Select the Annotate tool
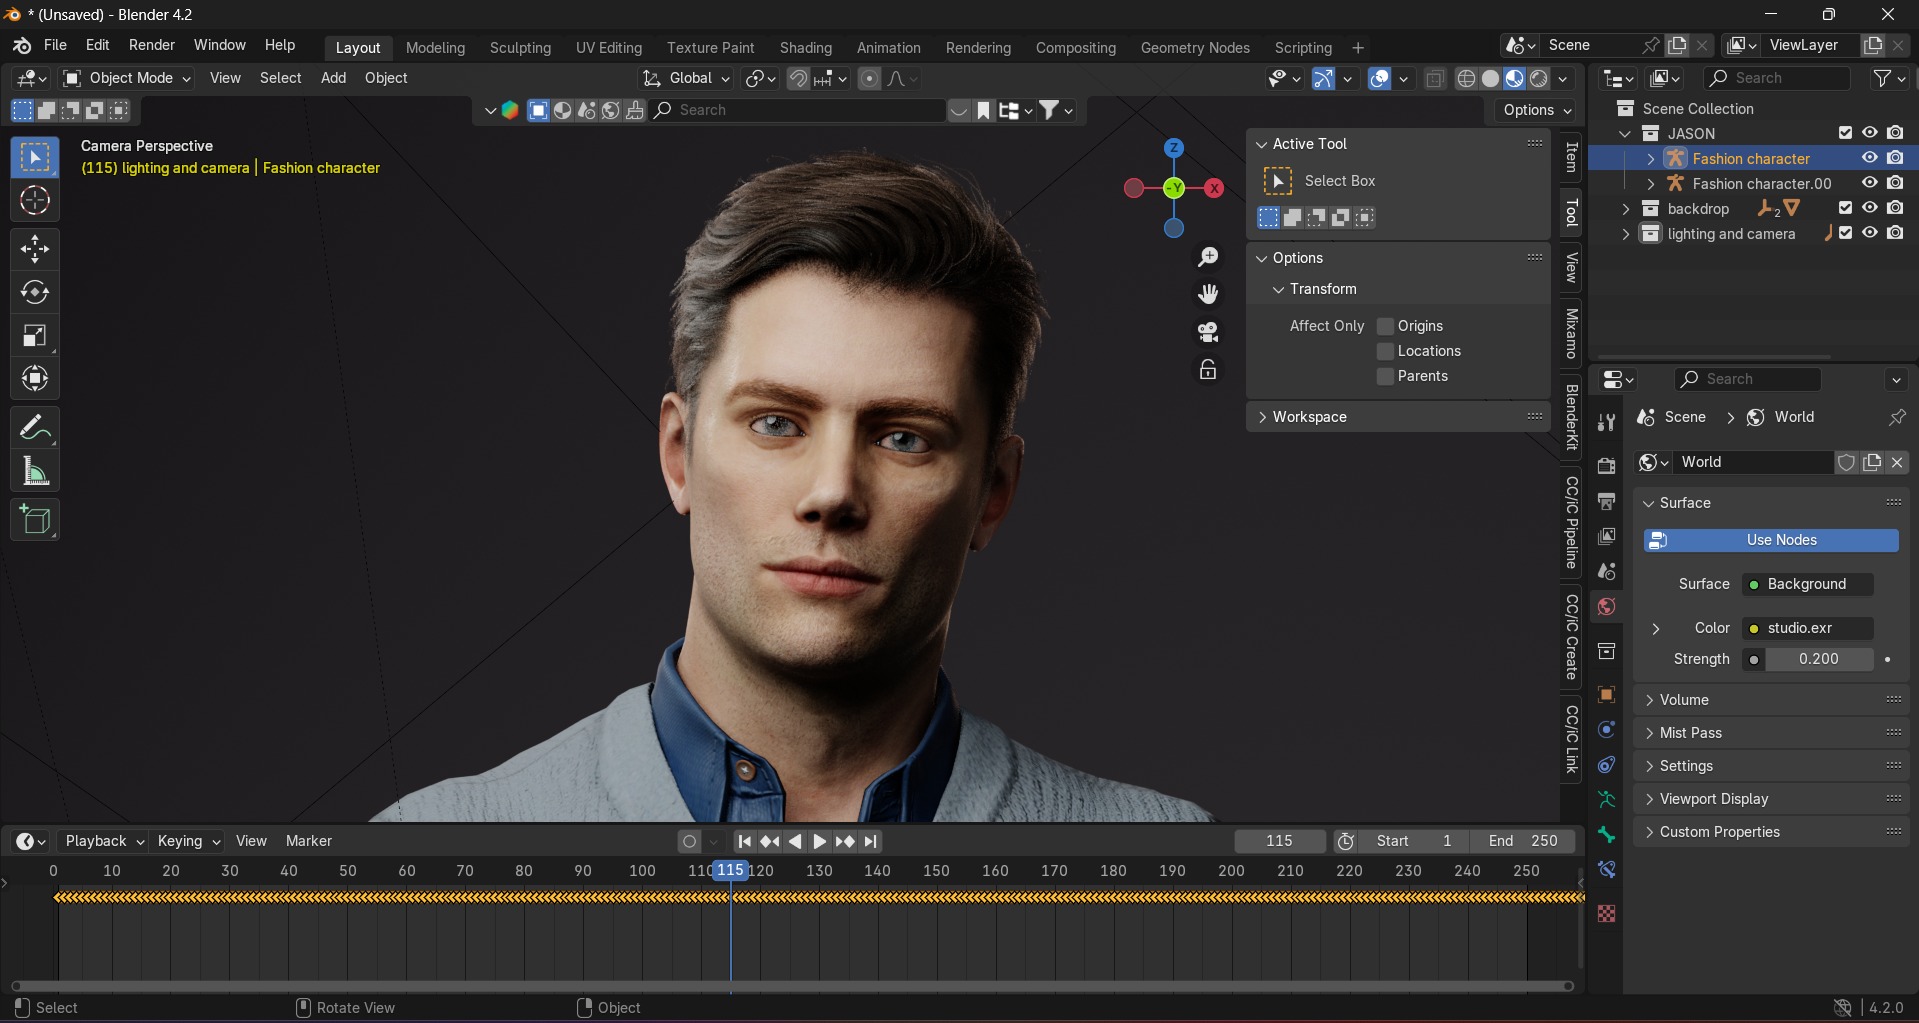 [x=35, y=428]
